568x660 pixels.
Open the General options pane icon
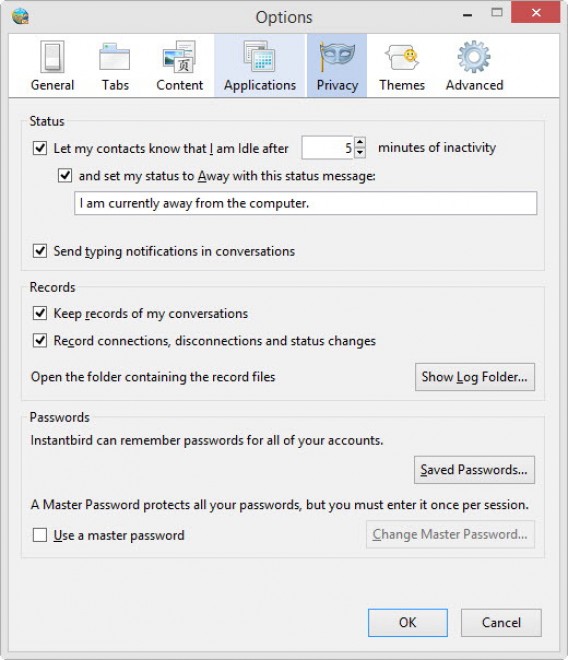click(52, 57)
